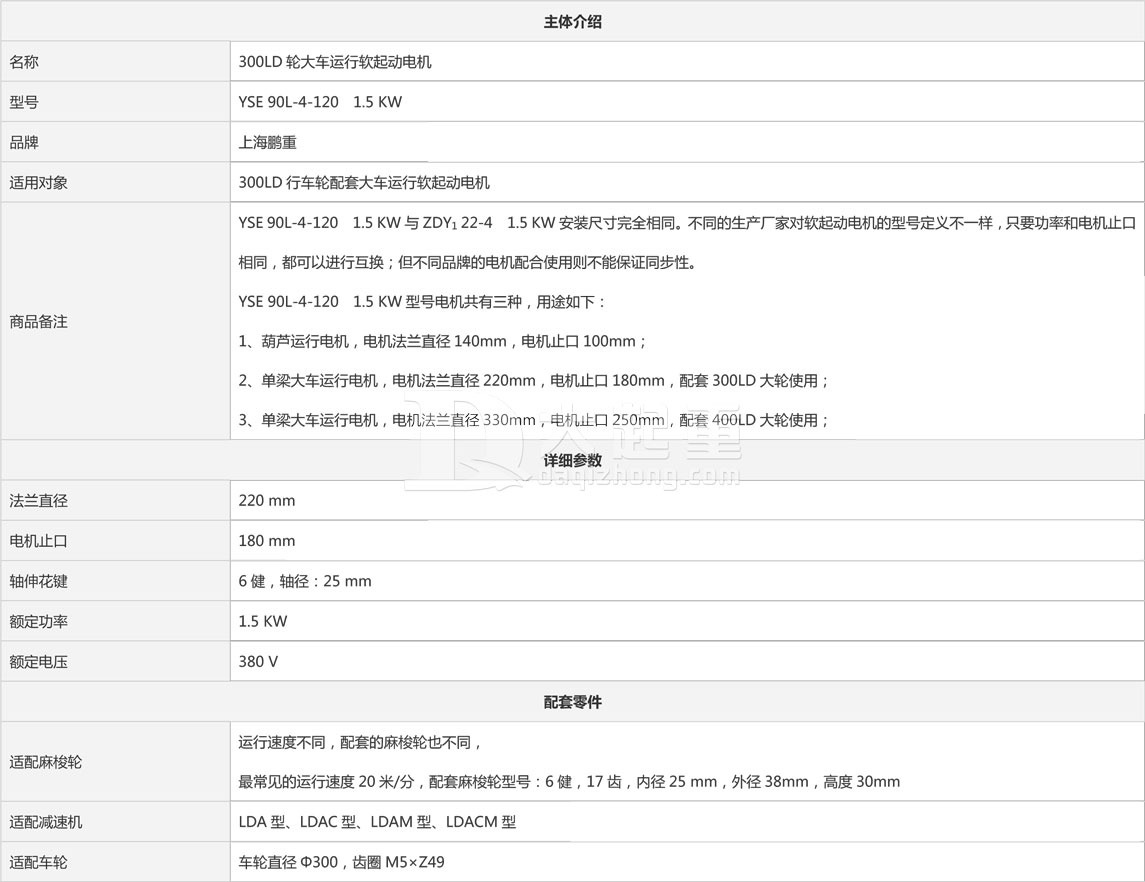
Task: Click the 300LD 轮大车运行软起动电机 name value
Action: pos(335,62)
